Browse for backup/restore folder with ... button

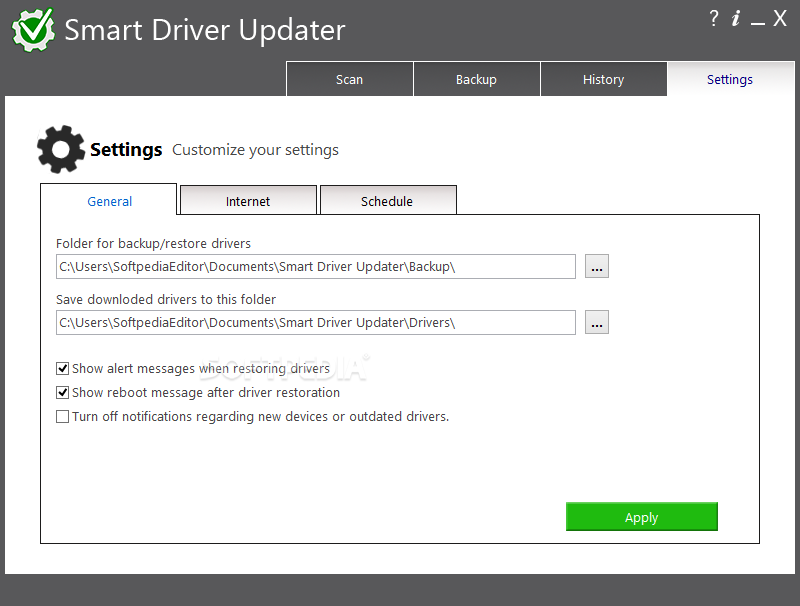(x=596, y=266)
